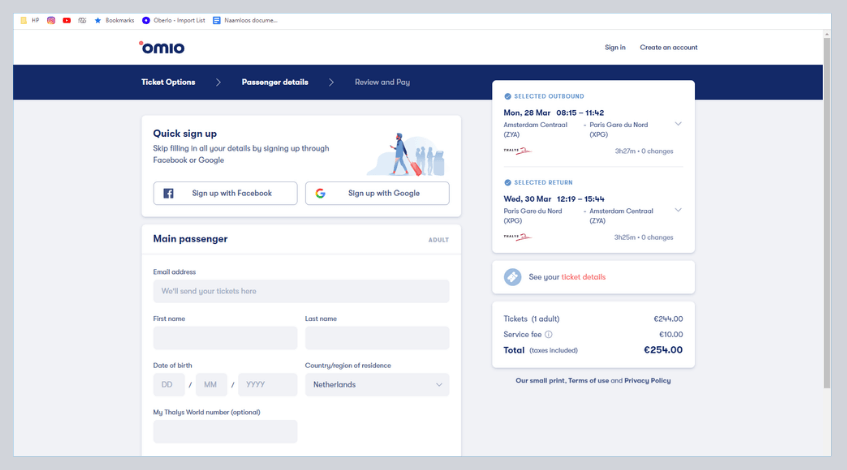Focus the Email address field
The height and width of the screenshot is (470, 847).
tap(301, 291)
